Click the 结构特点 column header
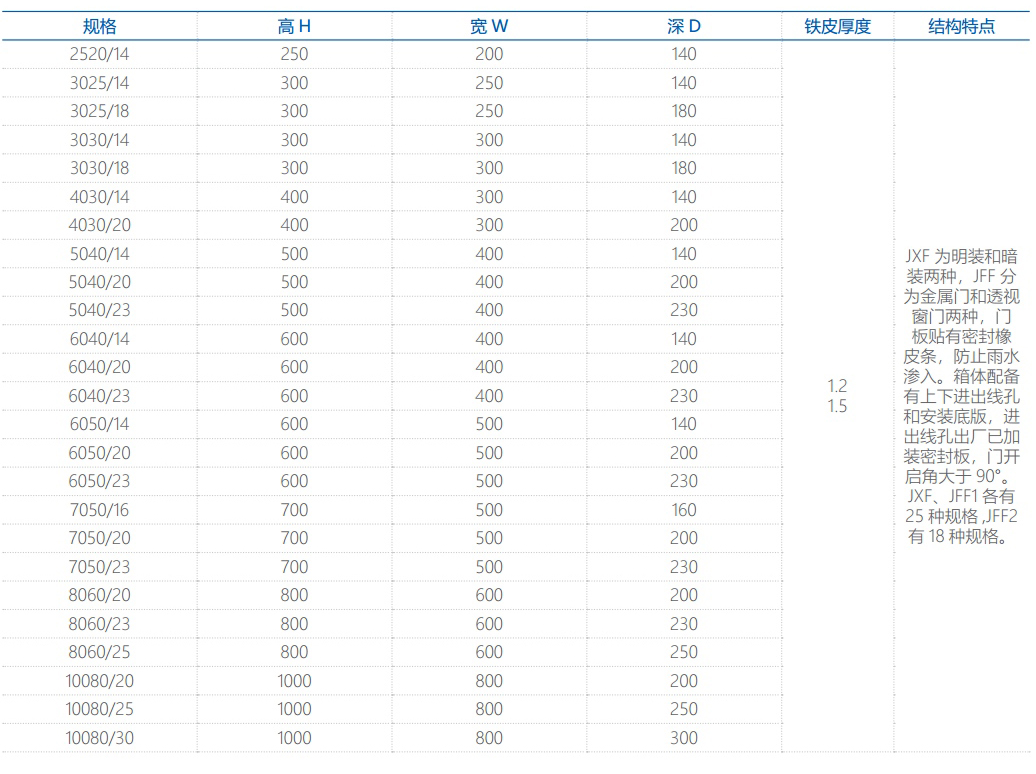This screenshot has width=1036, height=774. [961, 27]
